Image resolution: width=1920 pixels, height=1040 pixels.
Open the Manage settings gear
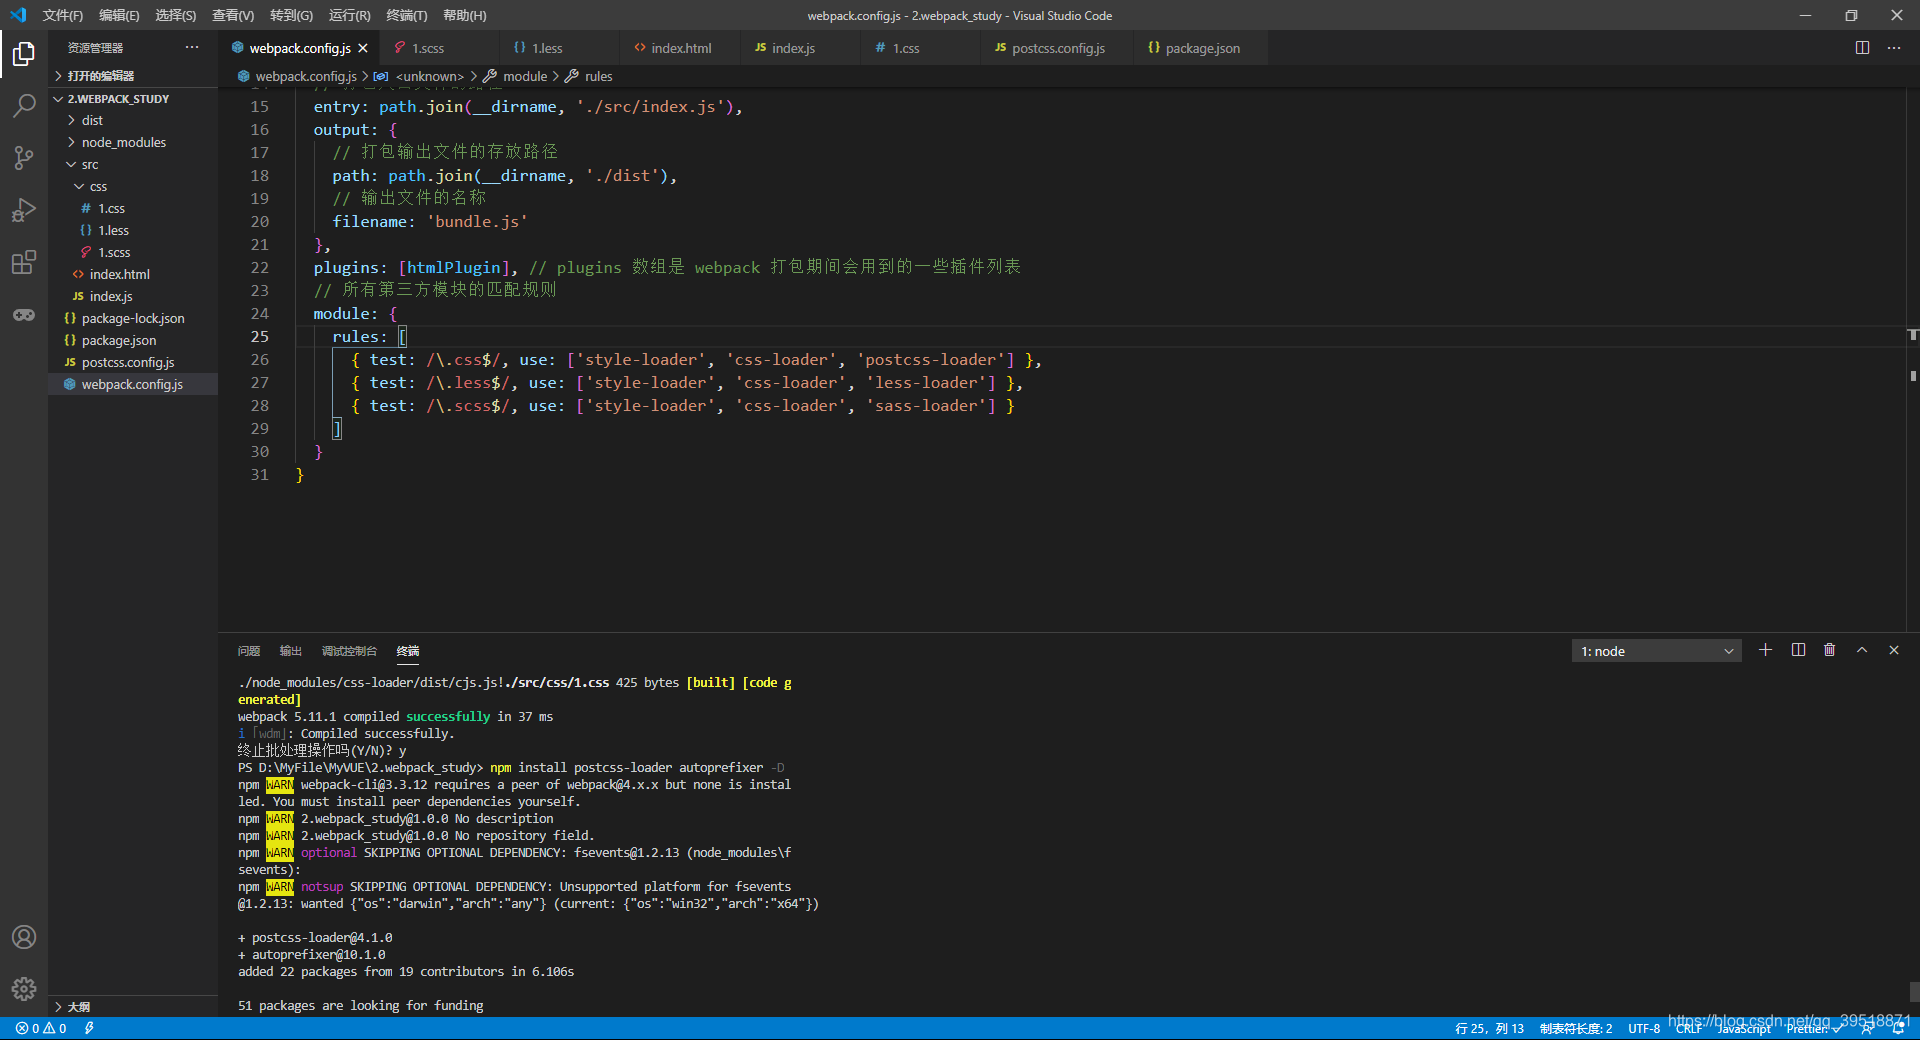pos(24,989)
